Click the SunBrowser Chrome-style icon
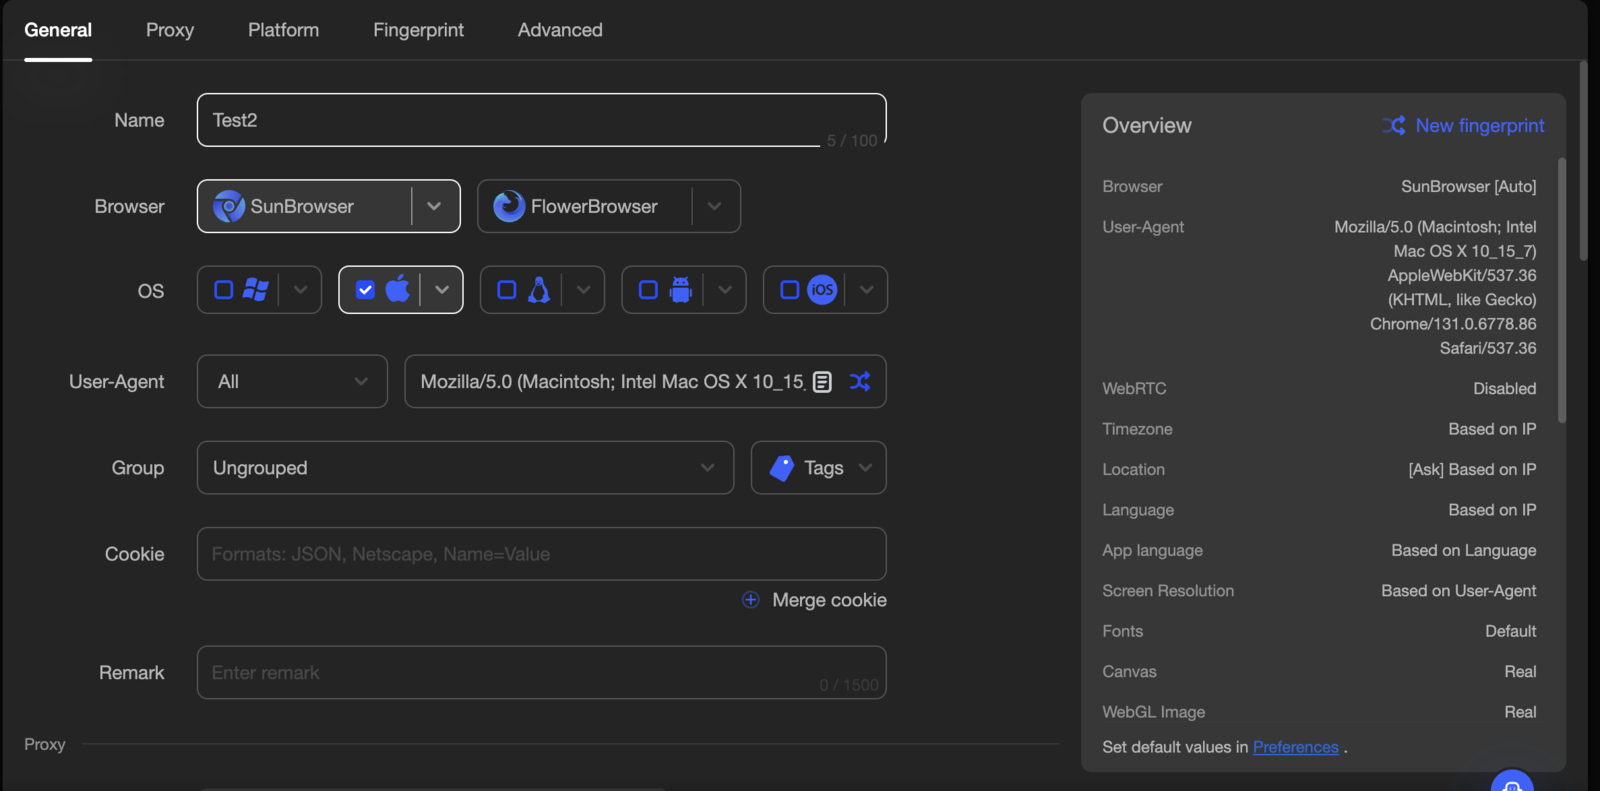The height and width of the screenshot is (791, 1600). [229, 206]
